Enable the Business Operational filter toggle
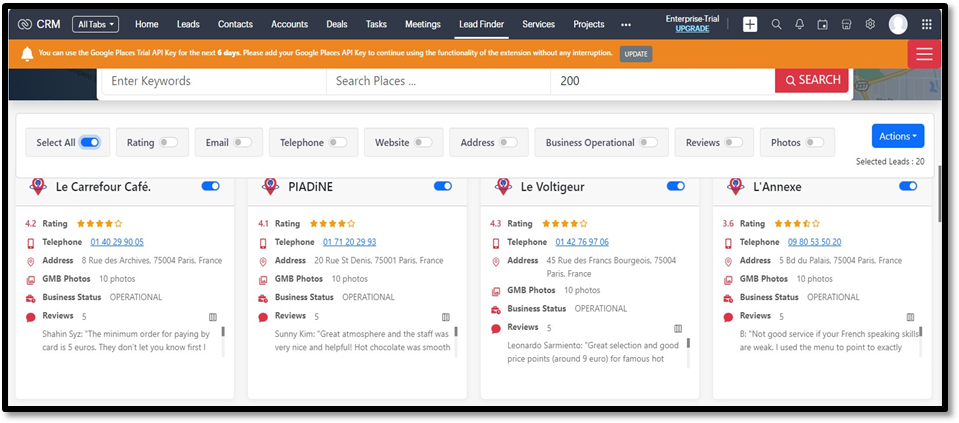The width and height of the screenshot is (959, 423). click(648, 142)
